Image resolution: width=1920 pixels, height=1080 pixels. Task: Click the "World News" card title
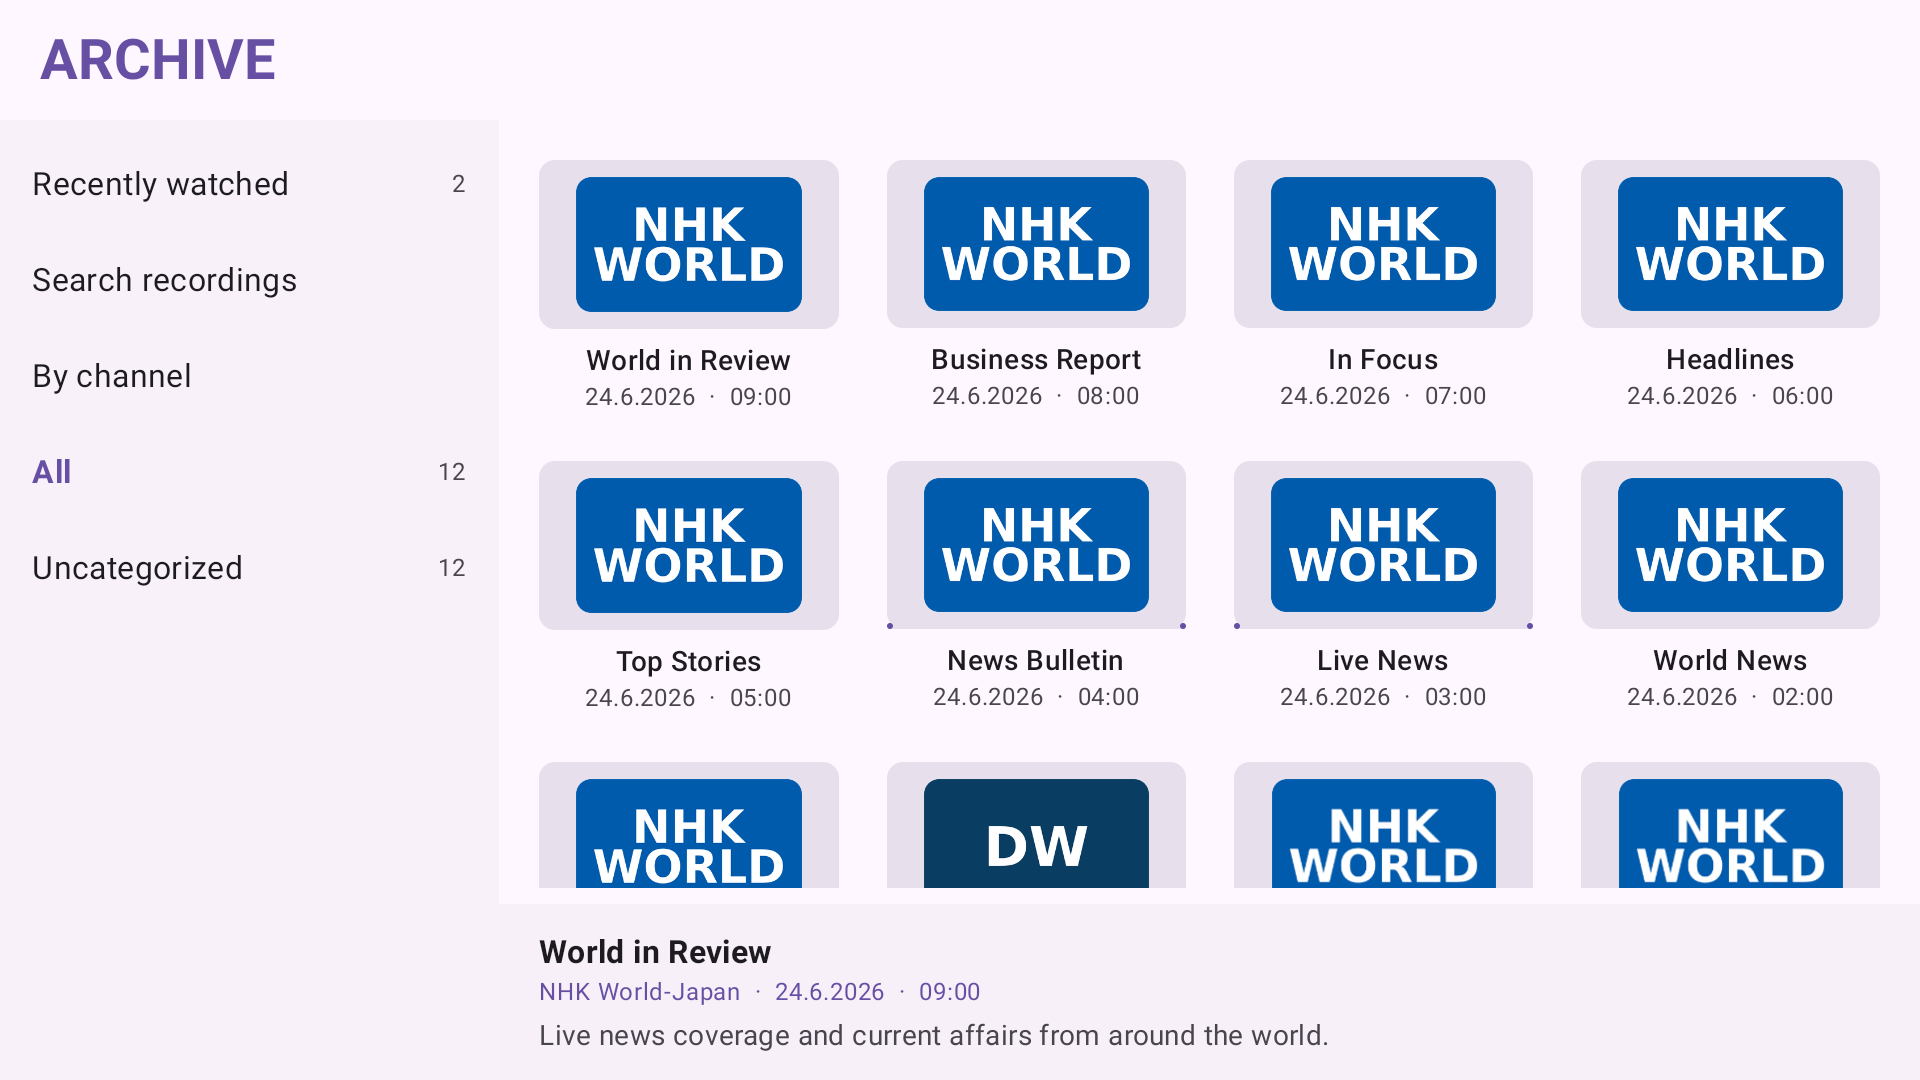1730,660
